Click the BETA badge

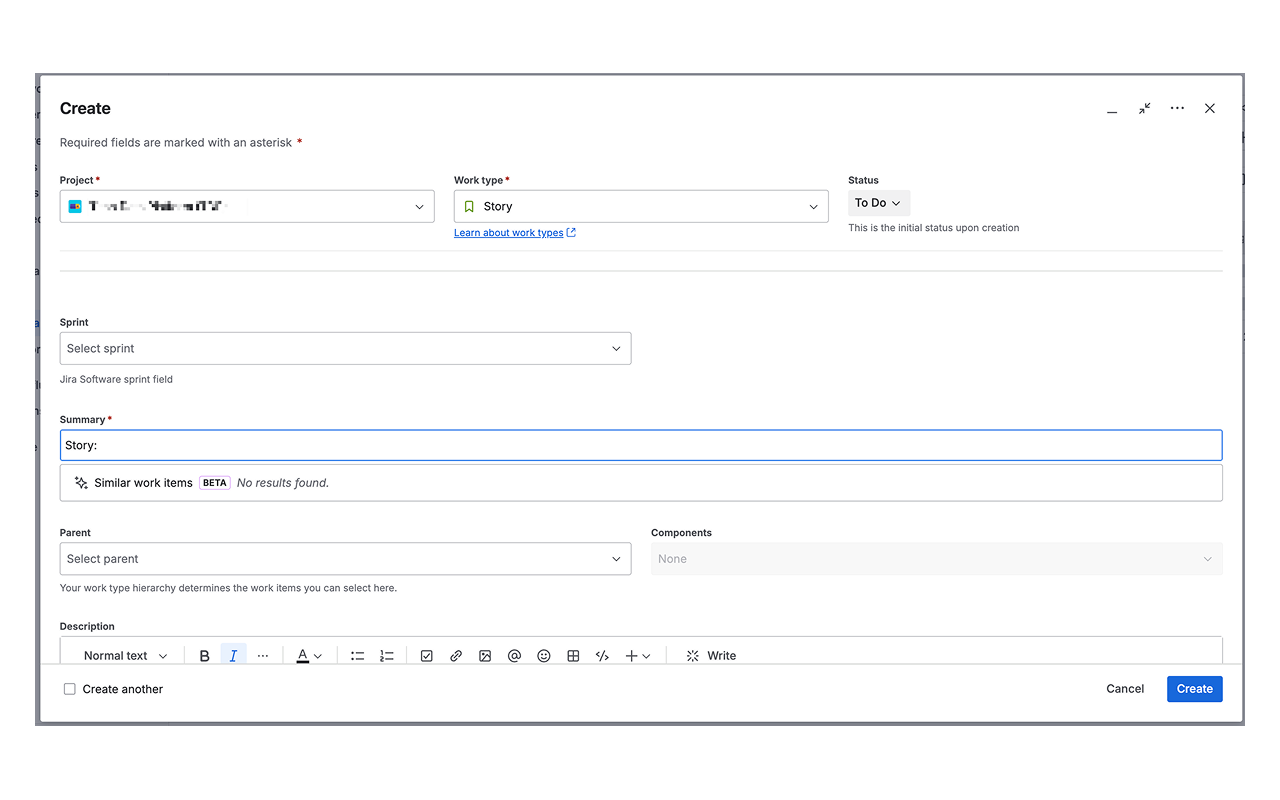pos(215,483)
